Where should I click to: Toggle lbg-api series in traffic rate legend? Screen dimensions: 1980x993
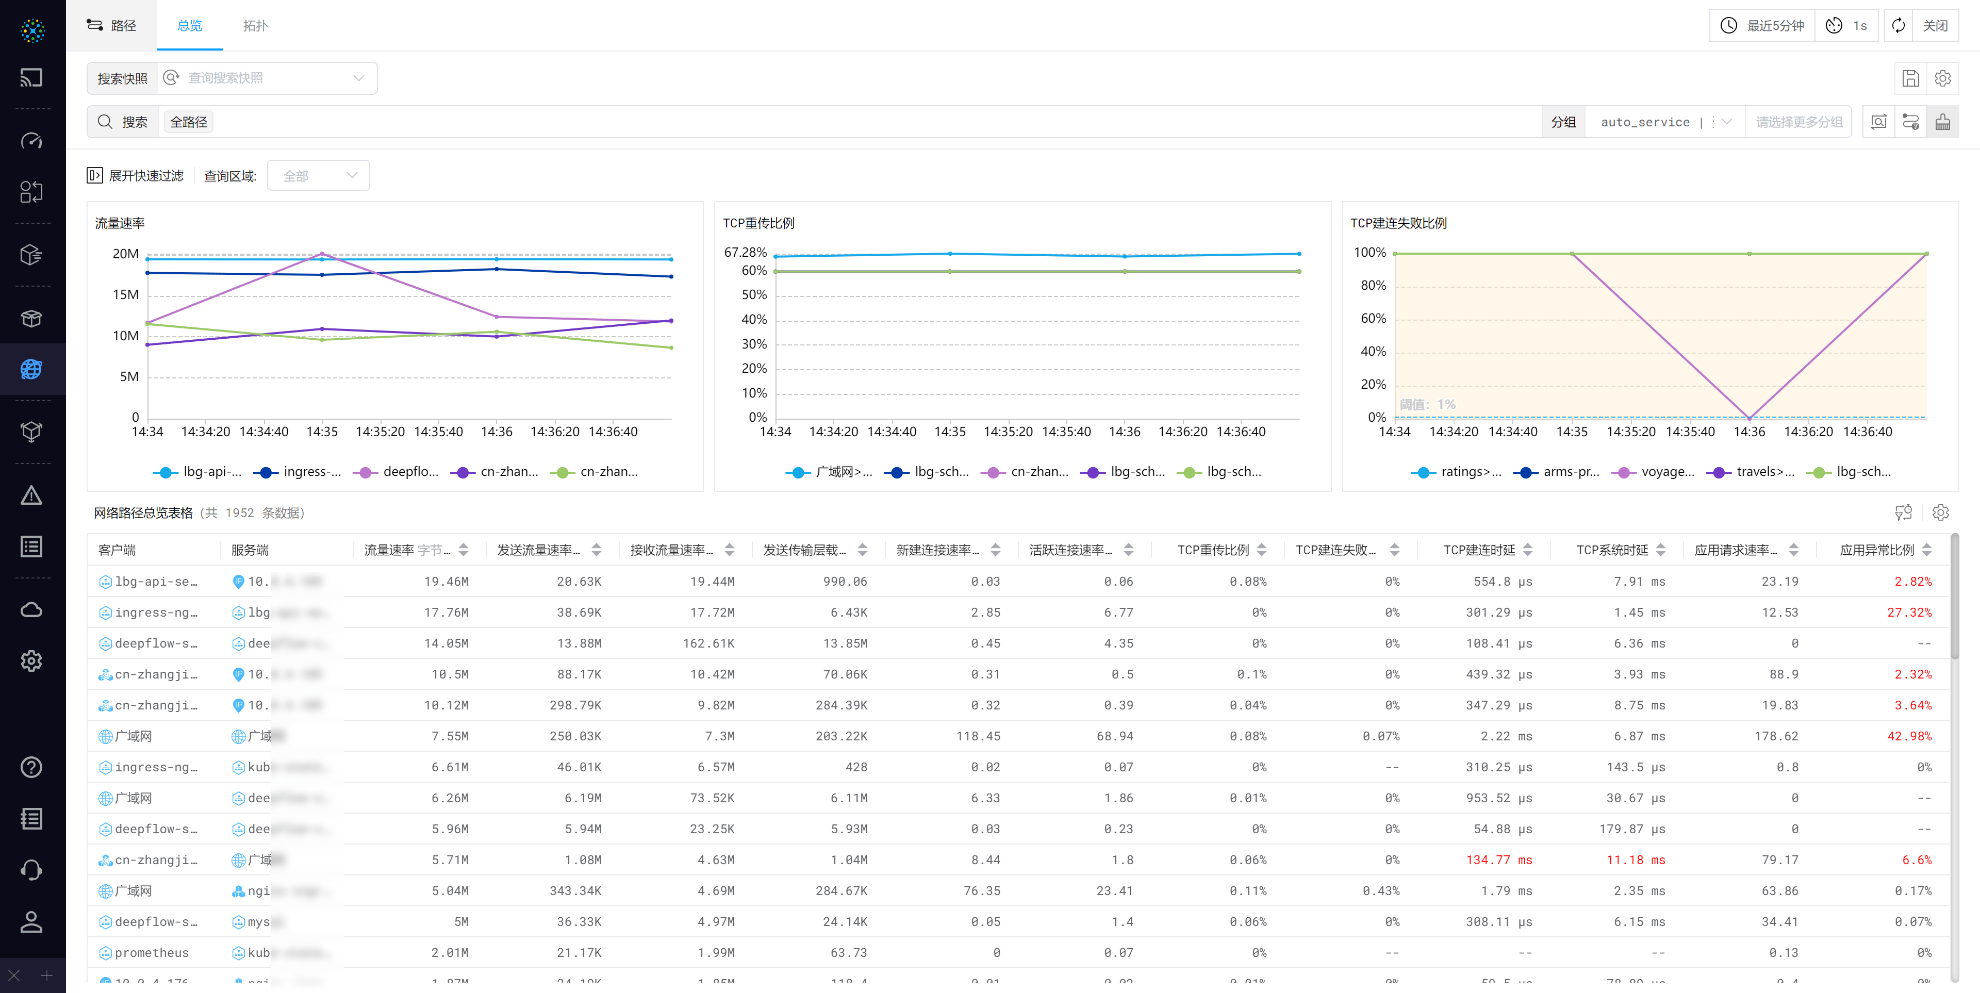point(198,472)
